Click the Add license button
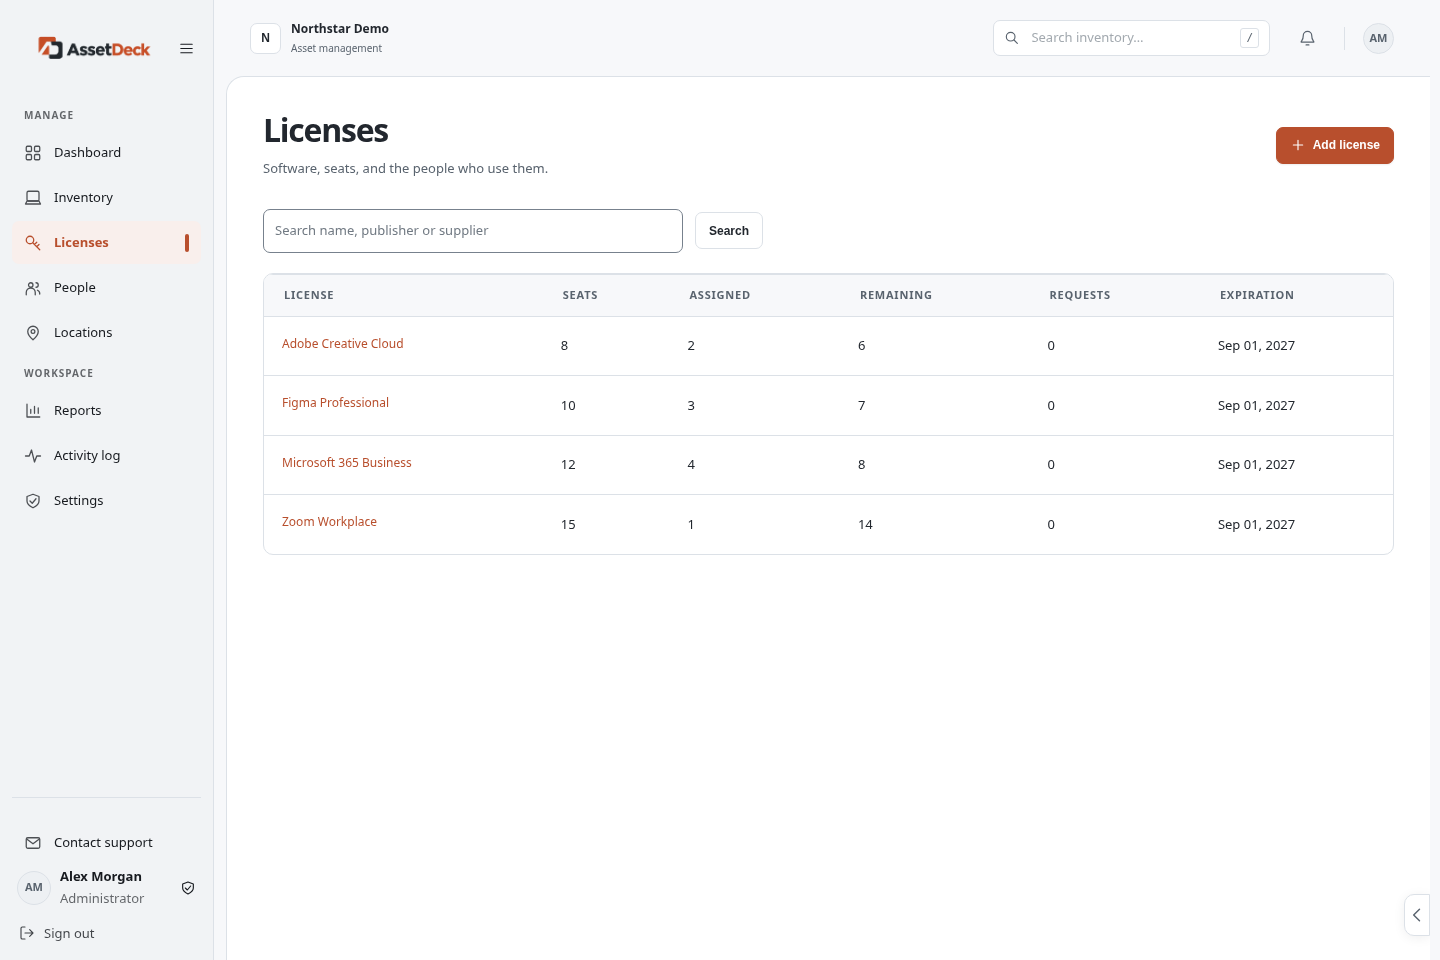This screenshot has height=960, width=1440. pyautogui.click(x=1334, y=145)
